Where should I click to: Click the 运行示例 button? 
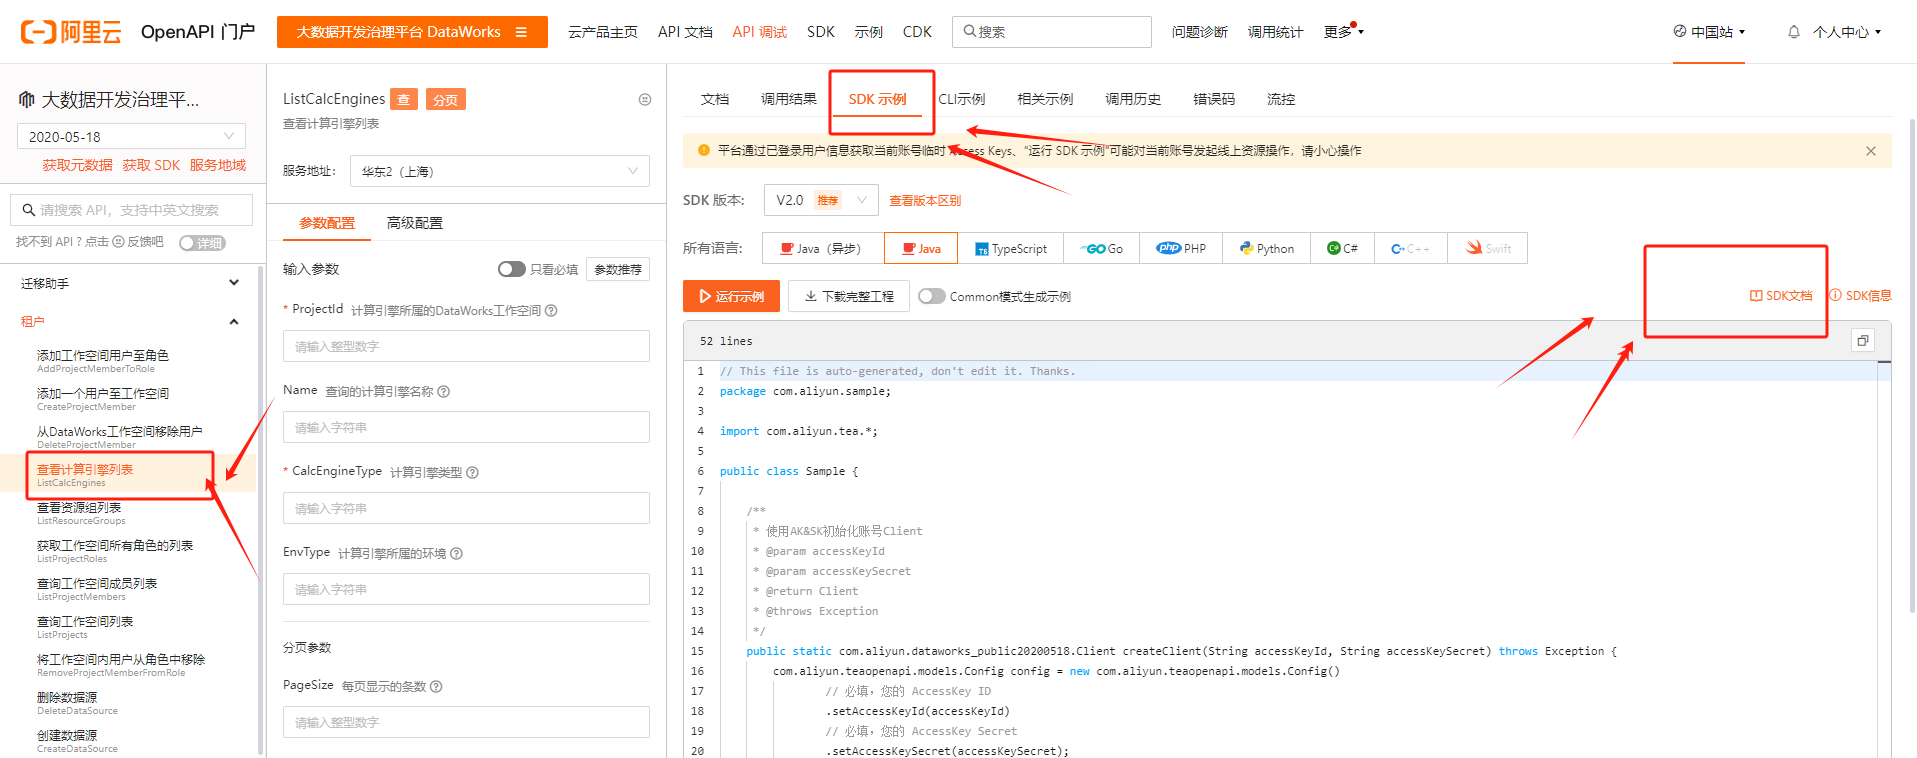[x=731, y=296]
